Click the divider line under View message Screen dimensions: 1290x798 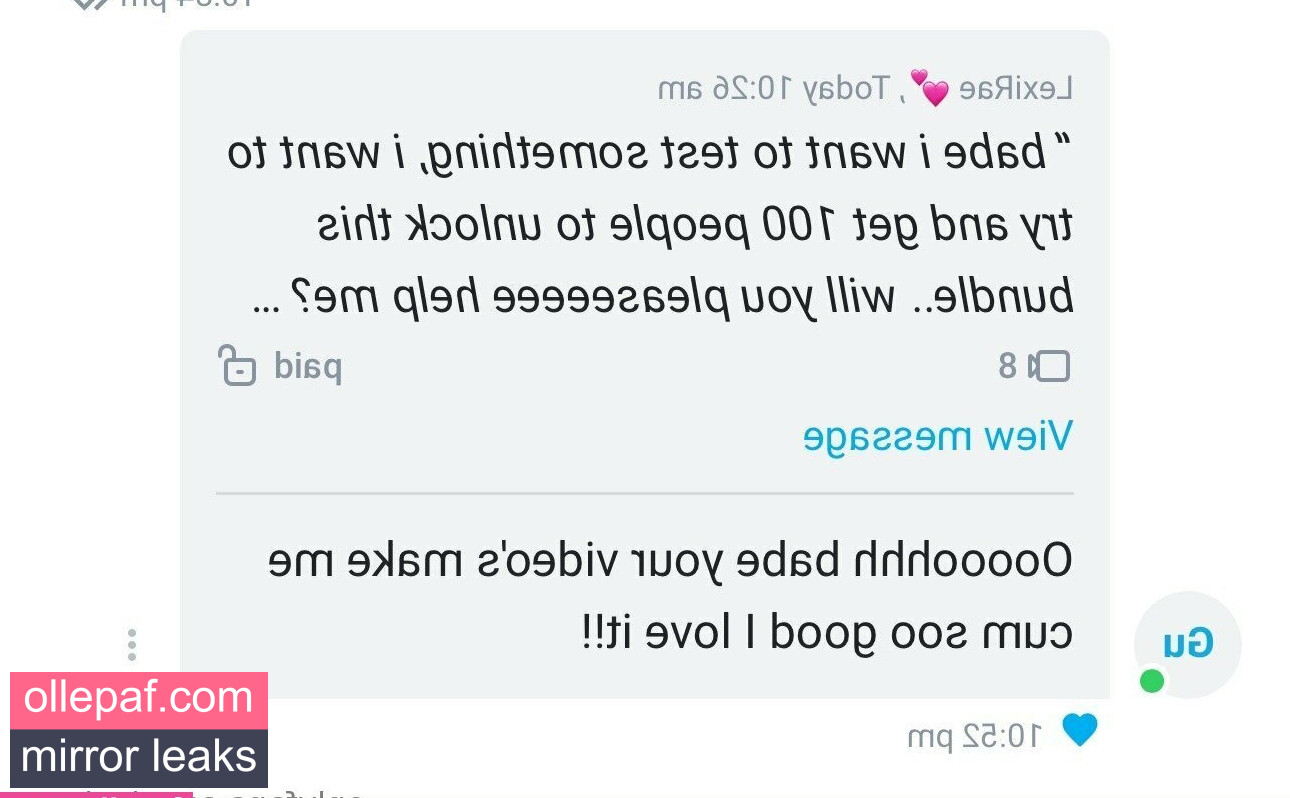(x=645, y=494)
